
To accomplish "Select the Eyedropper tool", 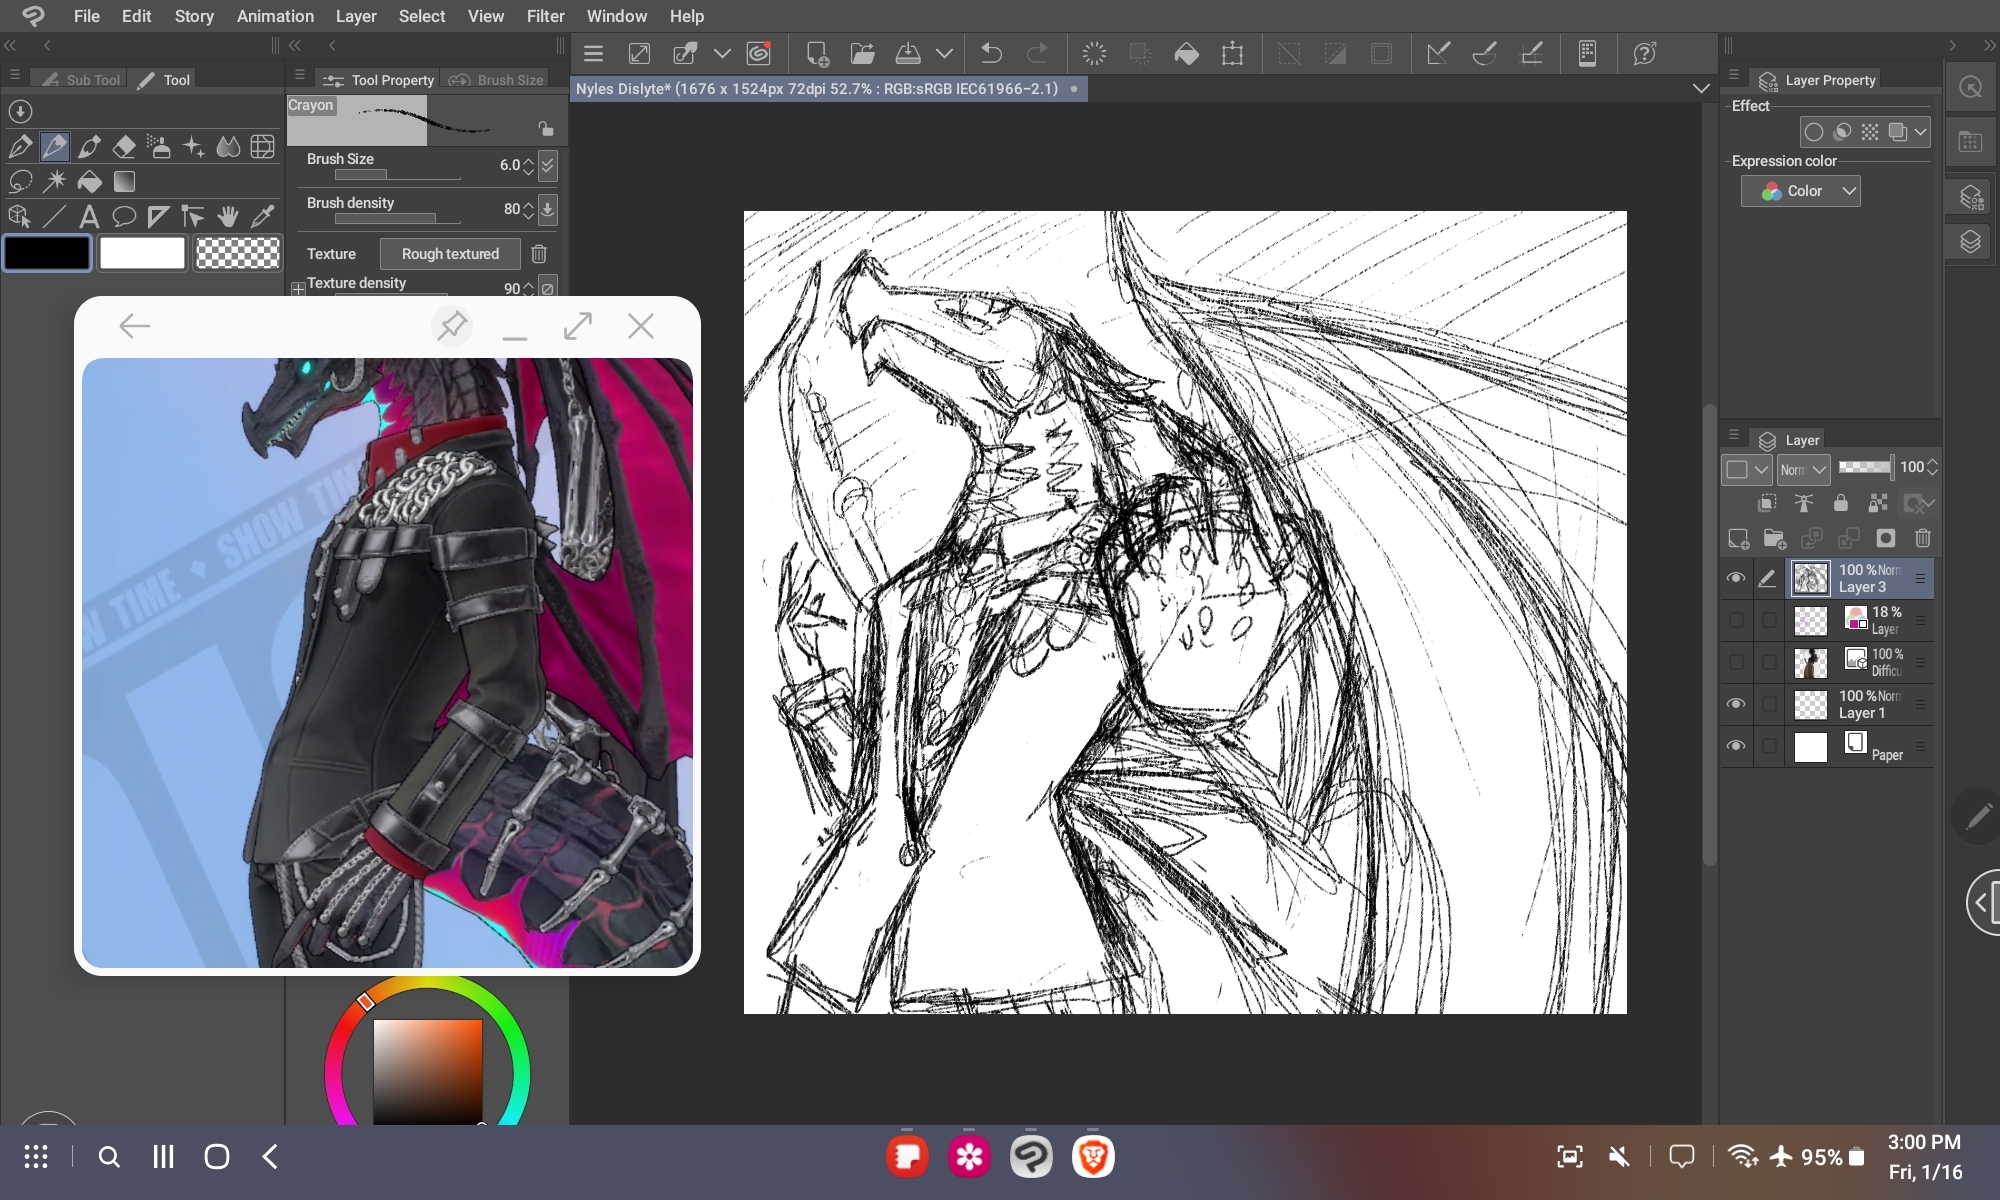I will [x=263, y=216].
